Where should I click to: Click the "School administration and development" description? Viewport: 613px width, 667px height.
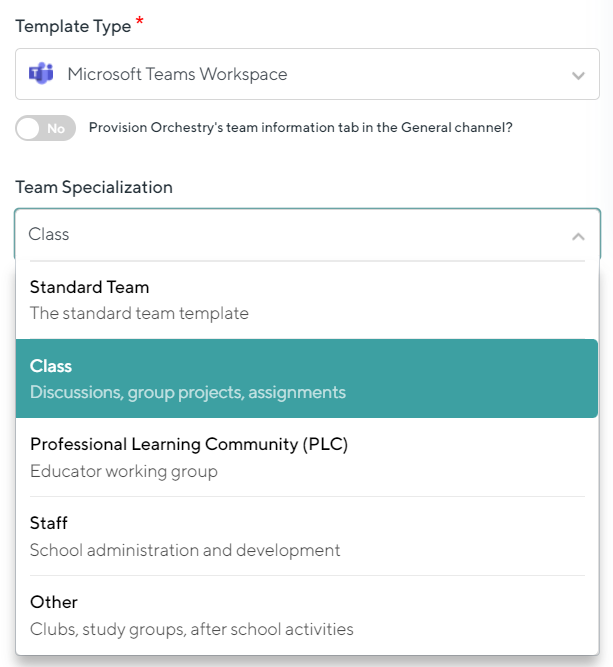click(185, 550)
